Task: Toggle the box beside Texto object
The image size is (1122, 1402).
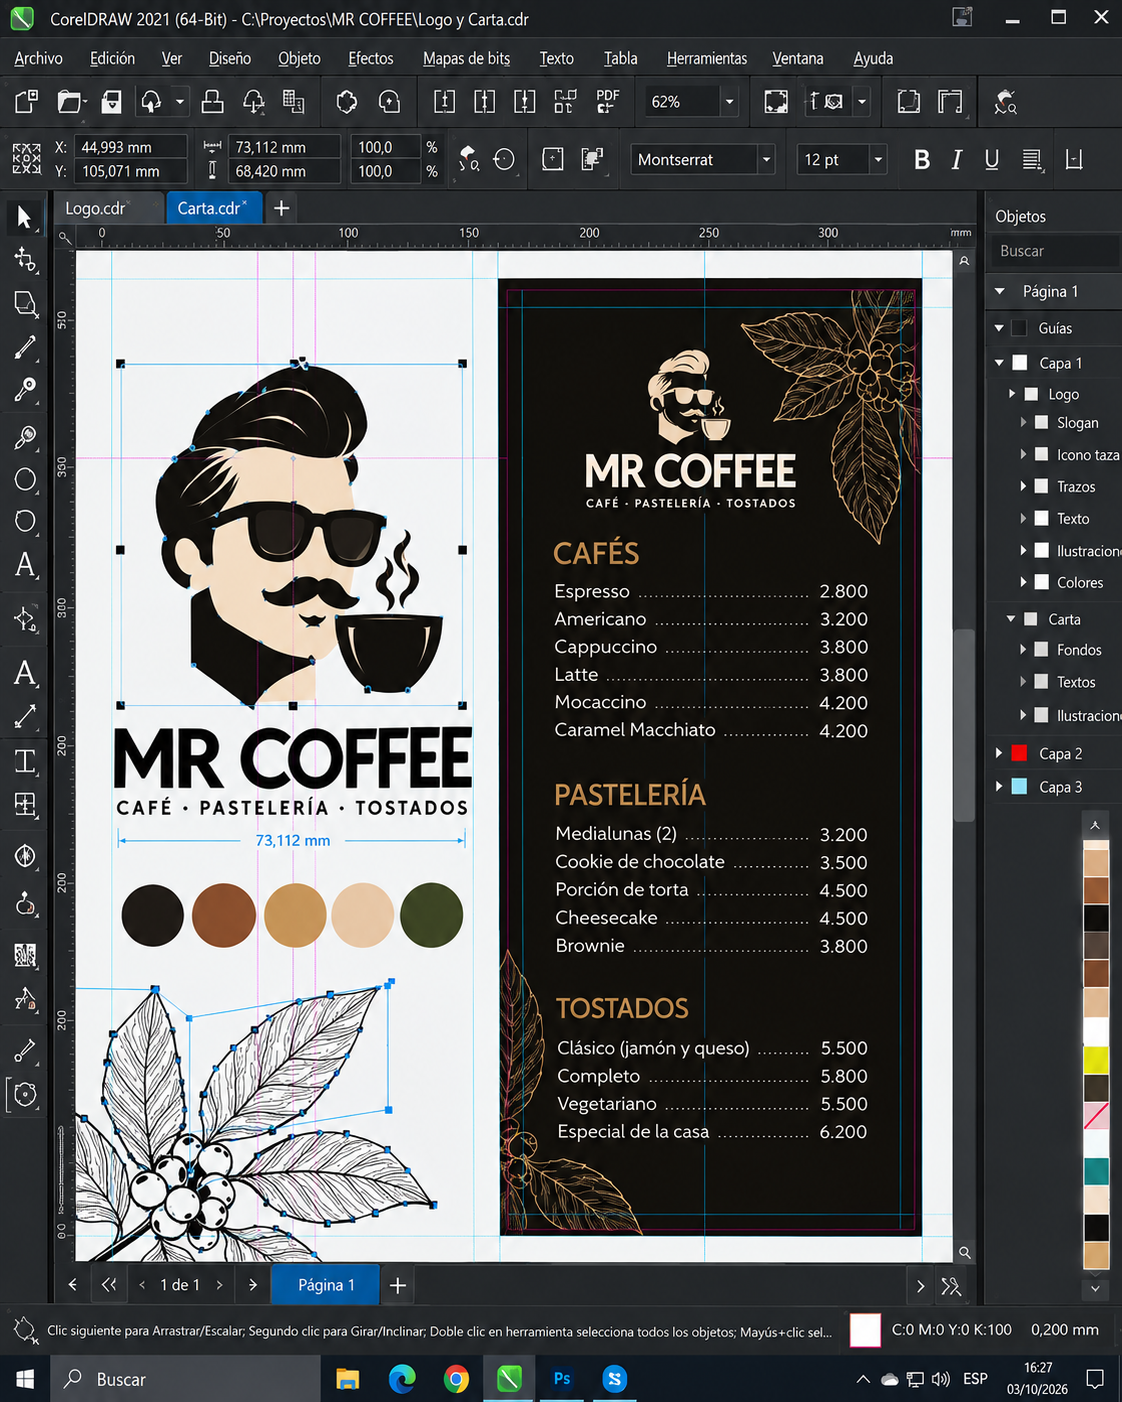Action: (1041, 518)
